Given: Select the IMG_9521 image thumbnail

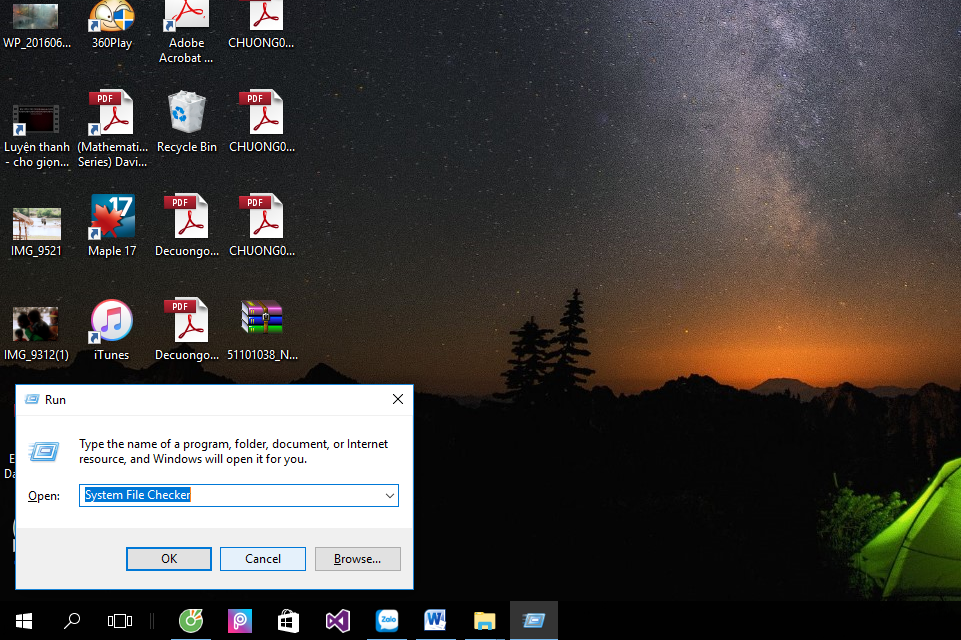Looking at the screenshot, I should click(x=37, y=224).
